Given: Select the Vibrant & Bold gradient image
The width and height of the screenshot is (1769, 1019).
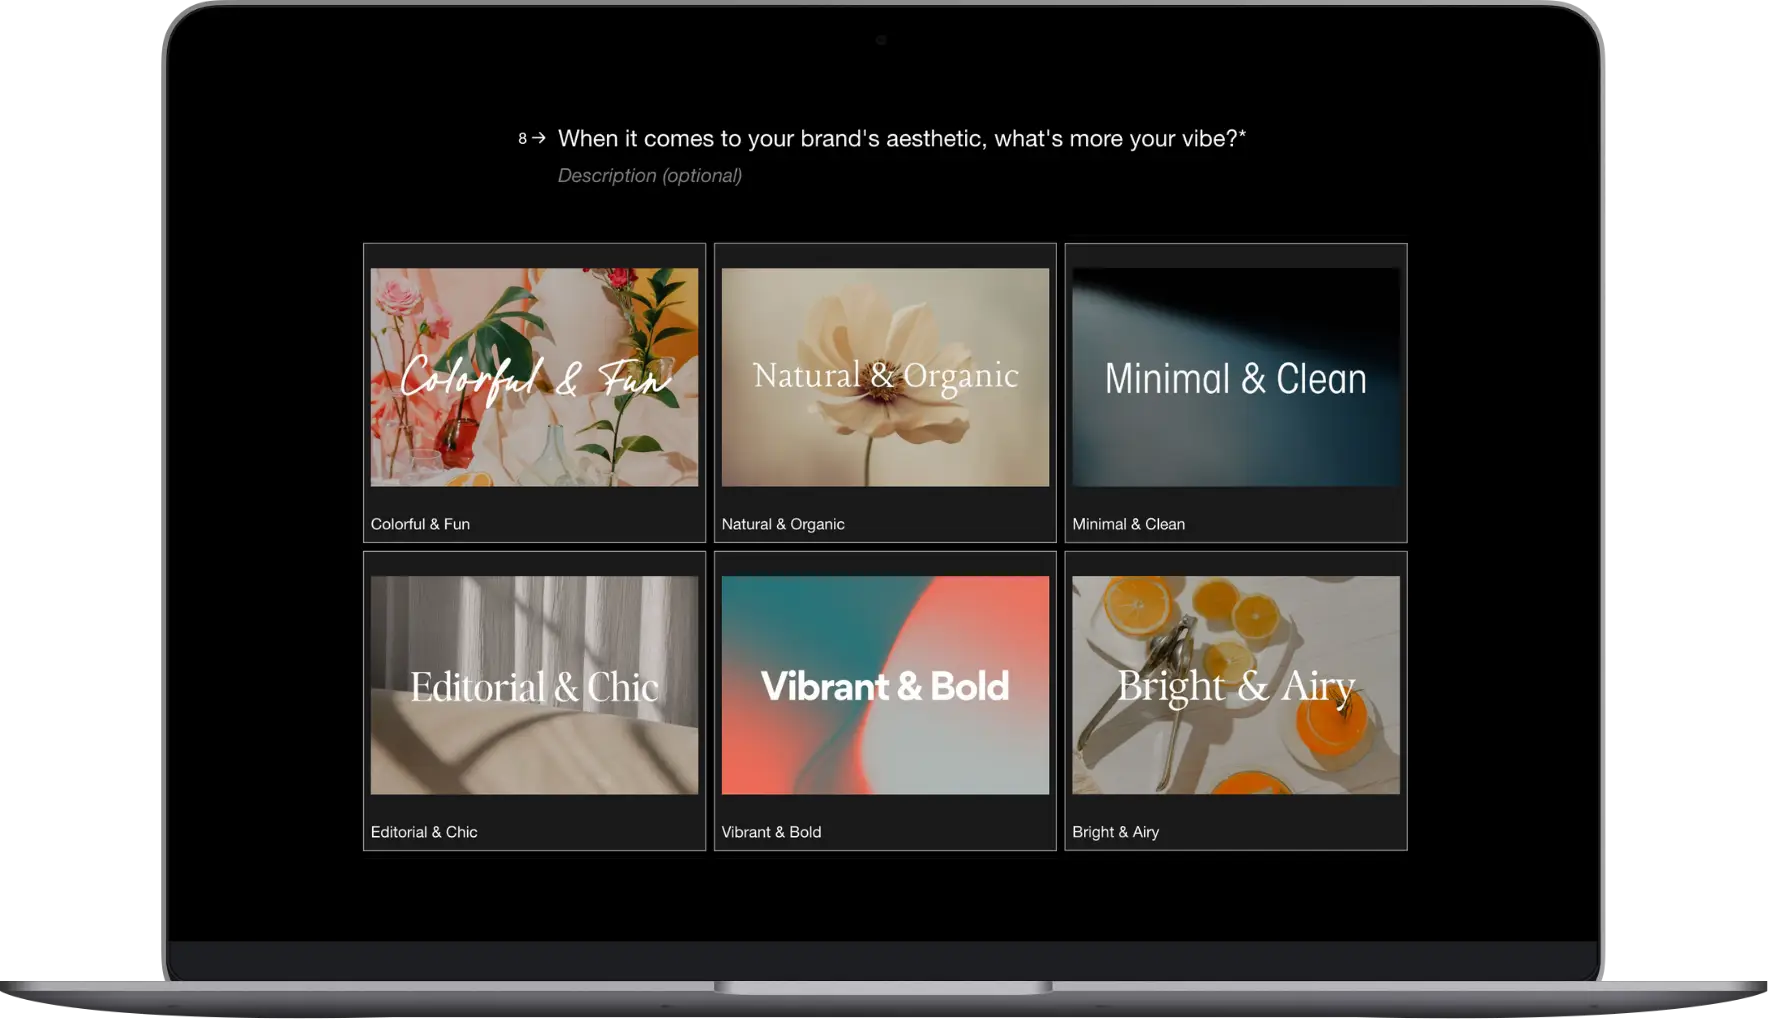Looking at the screenshot, I should click(x=885, y=685).
